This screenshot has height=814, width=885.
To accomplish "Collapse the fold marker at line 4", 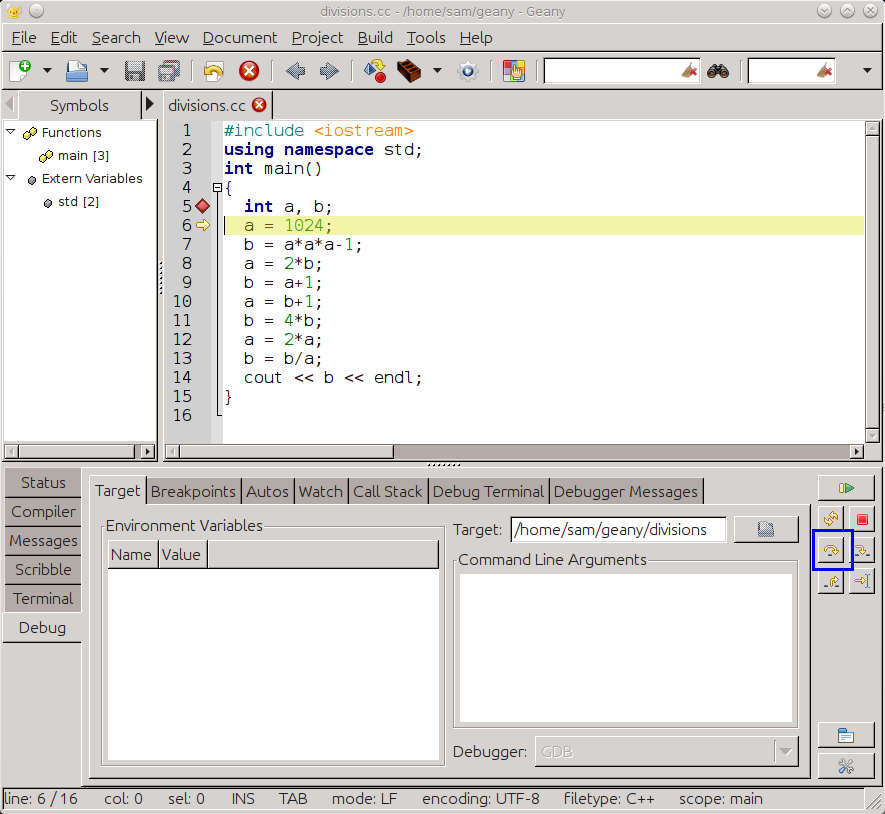I will 217,187.
